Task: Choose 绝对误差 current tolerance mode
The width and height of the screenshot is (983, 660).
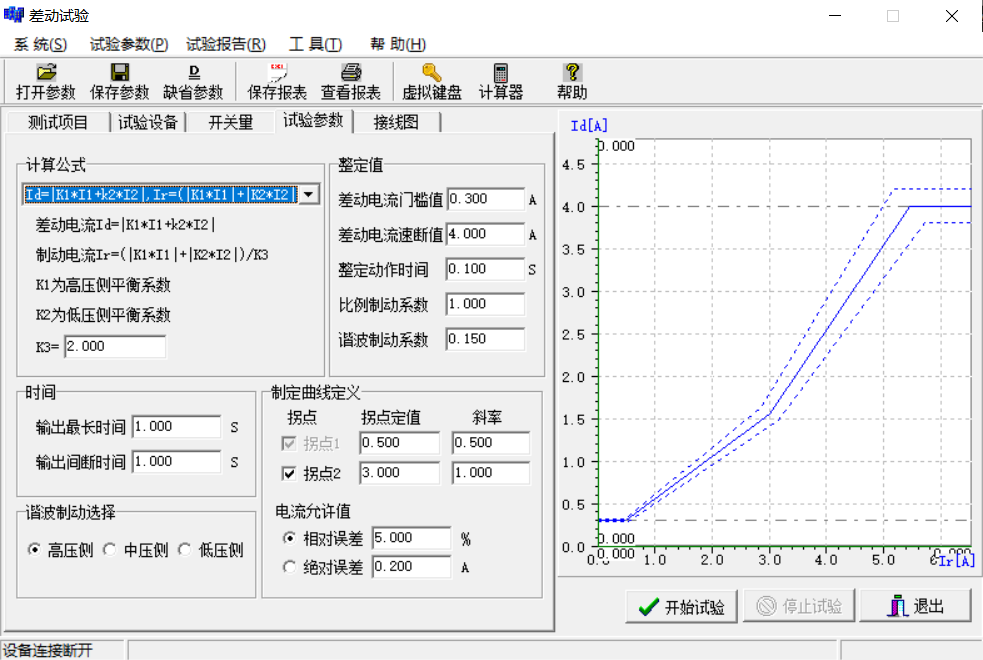Action: tap(291, 566)
